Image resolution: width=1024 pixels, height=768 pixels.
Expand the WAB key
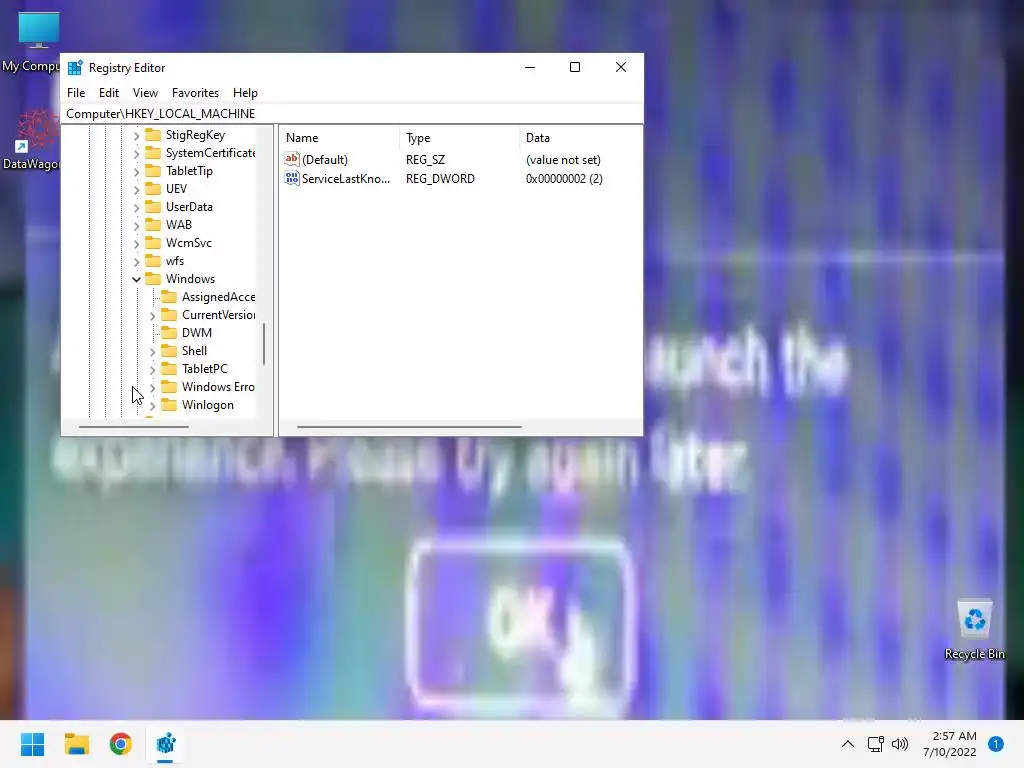tap(136, 225)
